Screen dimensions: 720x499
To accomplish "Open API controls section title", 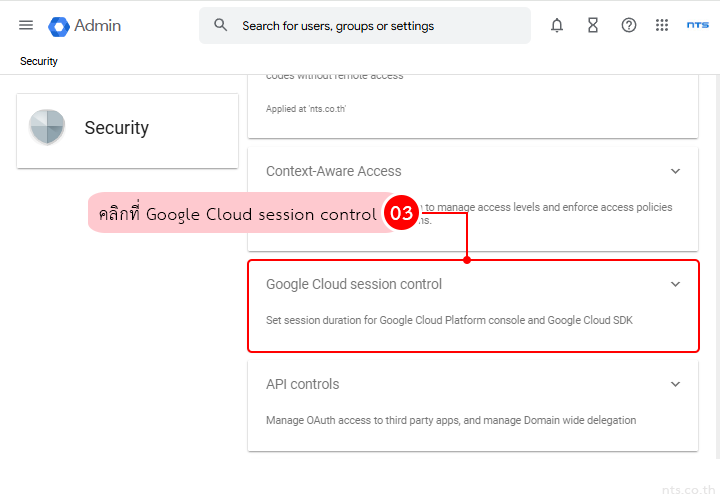I will pyautogui.click(x=302, y=384).
